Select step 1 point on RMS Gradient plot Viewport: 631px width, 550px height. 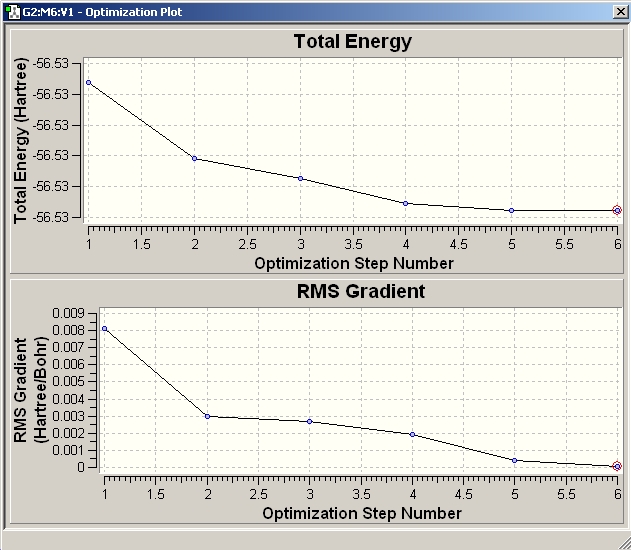coord(105,329)
